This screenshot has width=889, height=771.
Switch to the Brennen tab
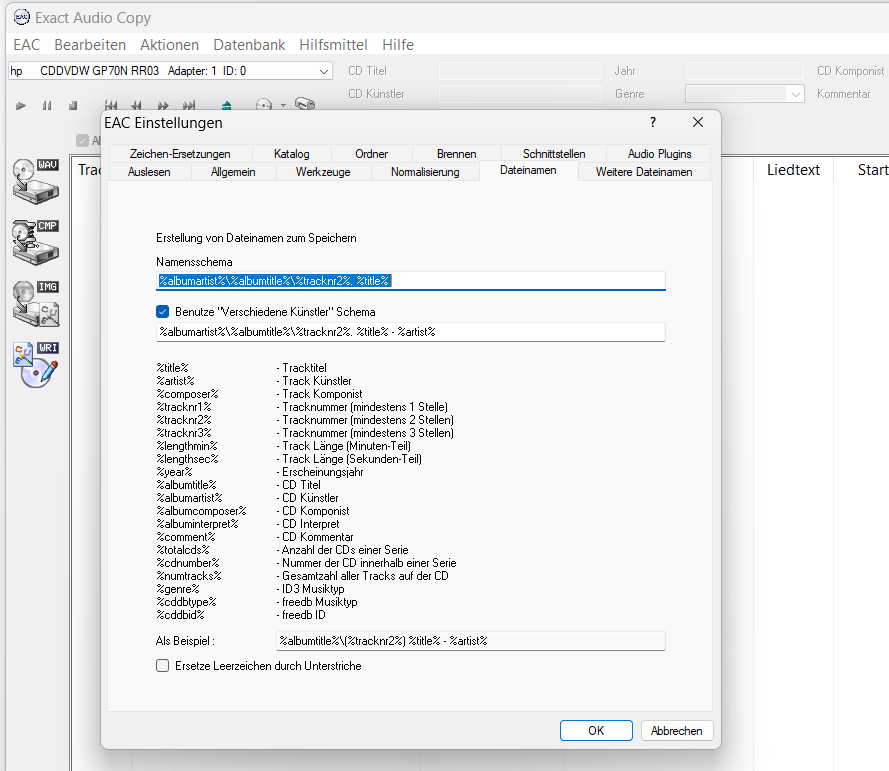point(456,154)
